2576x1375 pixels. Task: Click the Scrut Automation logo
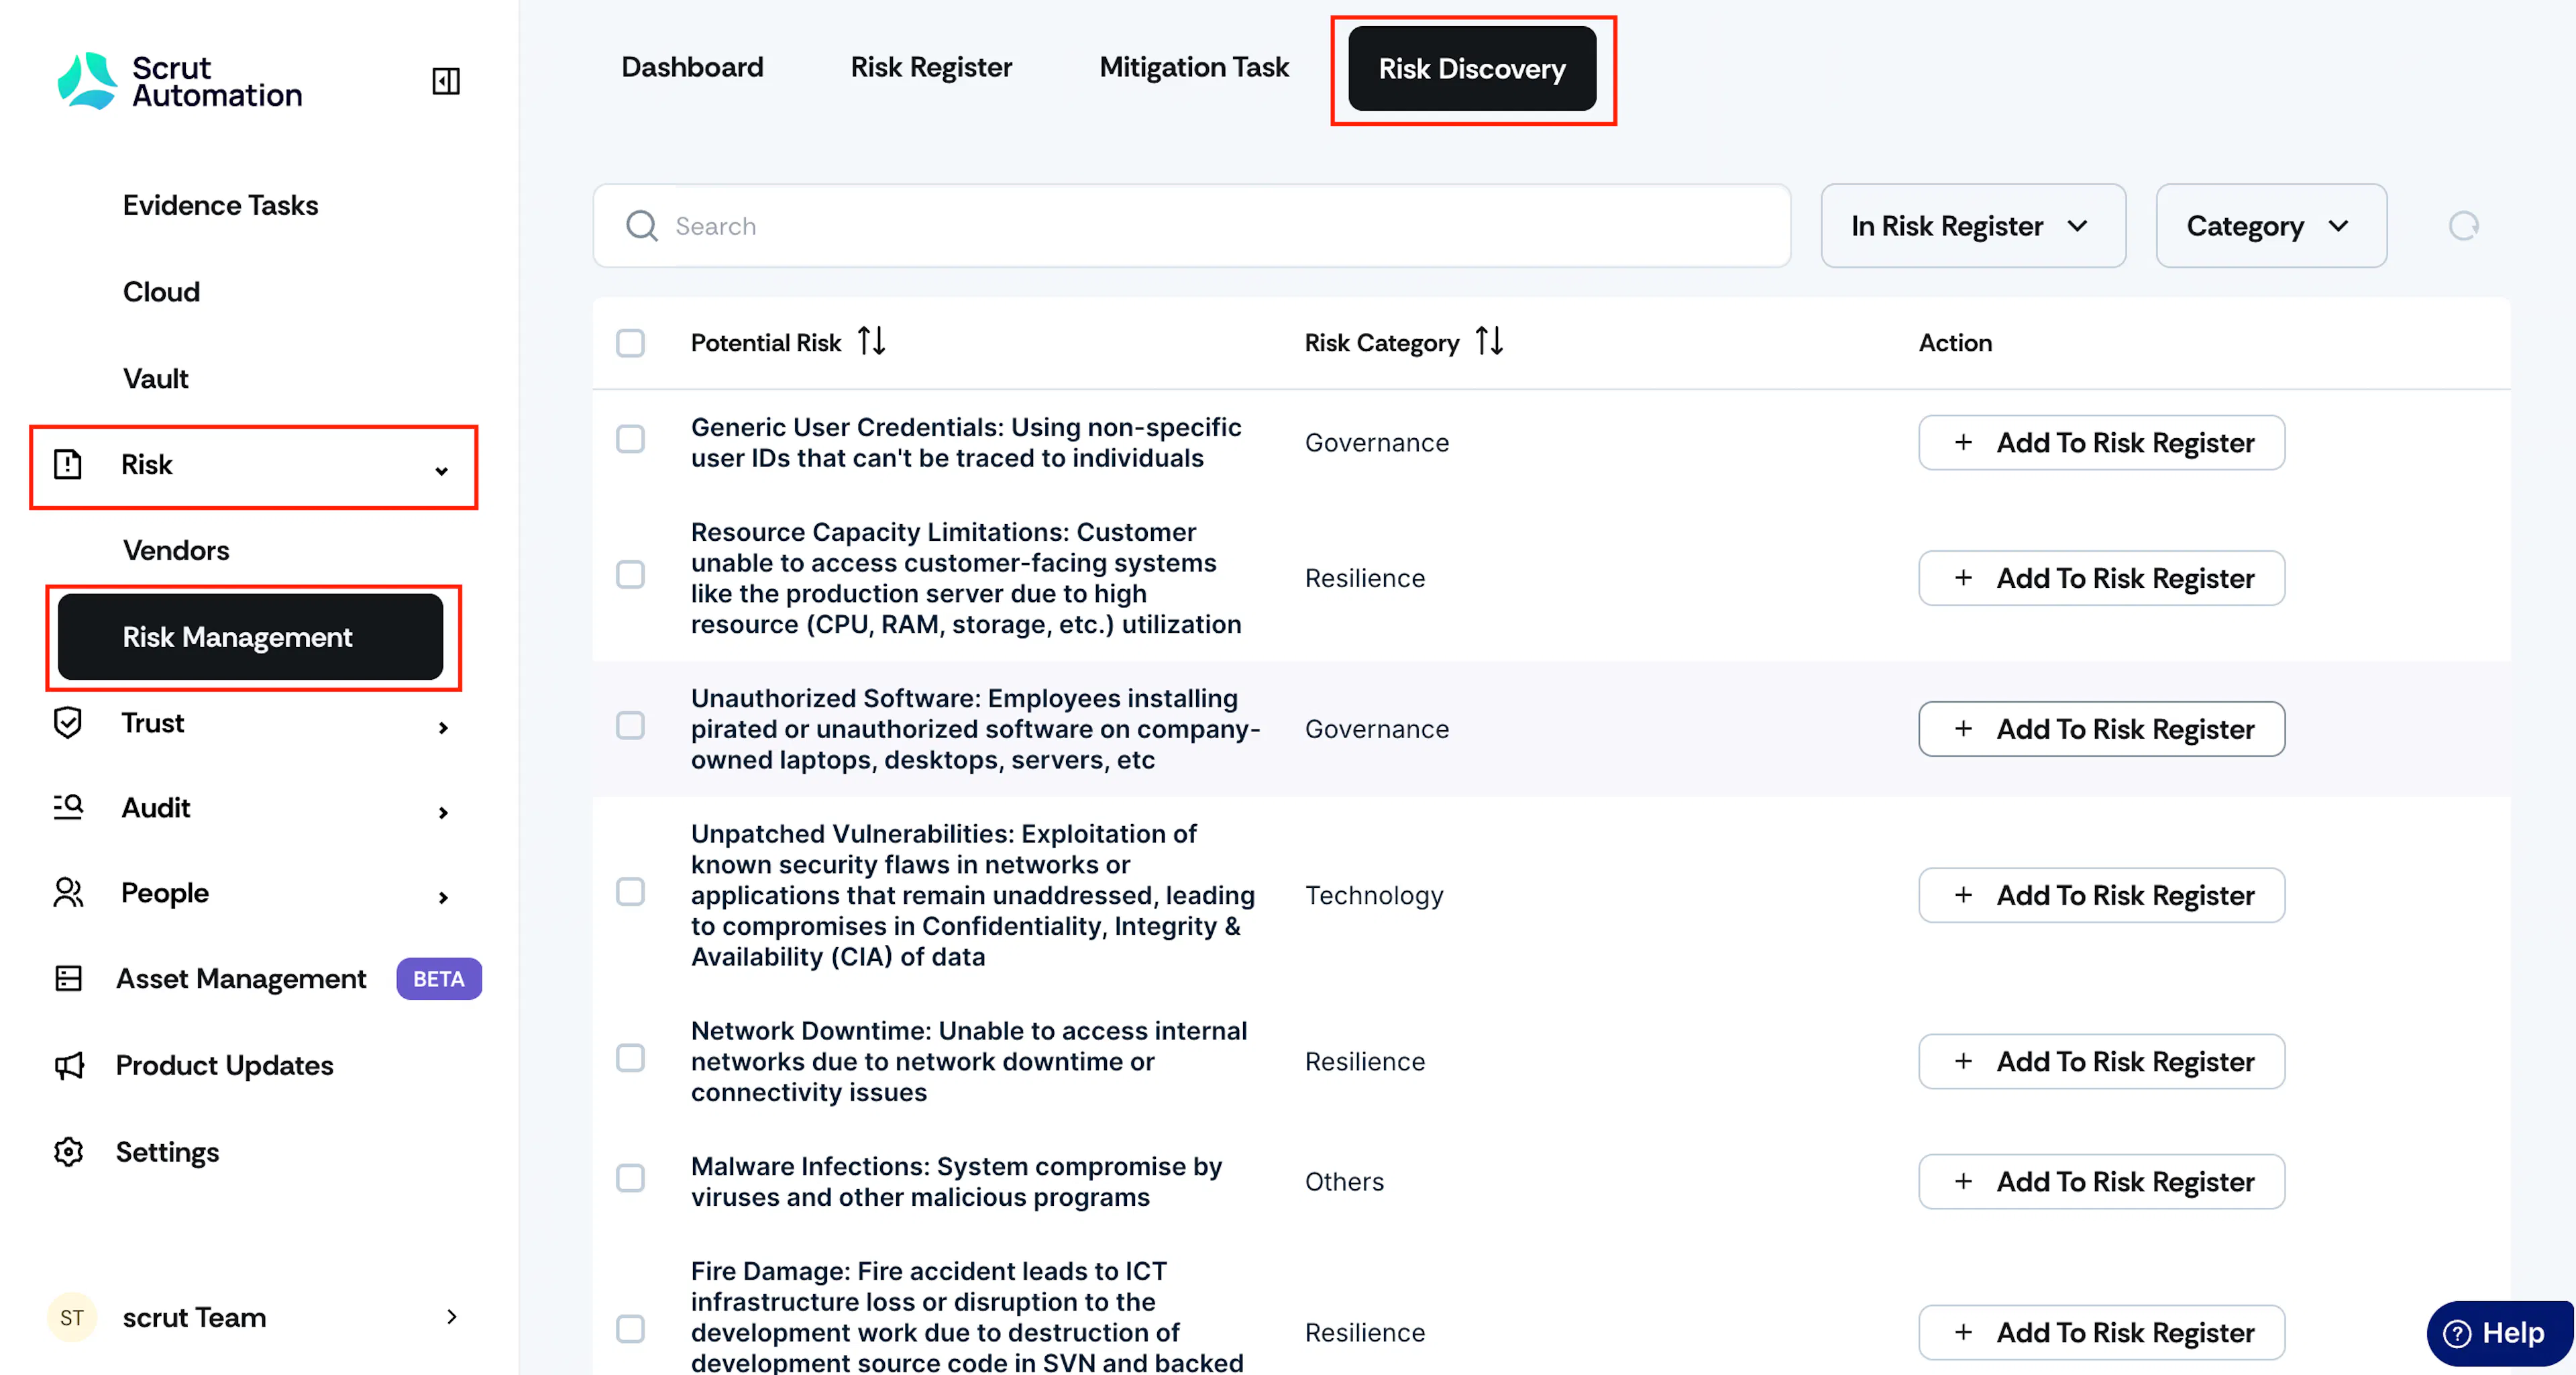click(x=180, y=81)
